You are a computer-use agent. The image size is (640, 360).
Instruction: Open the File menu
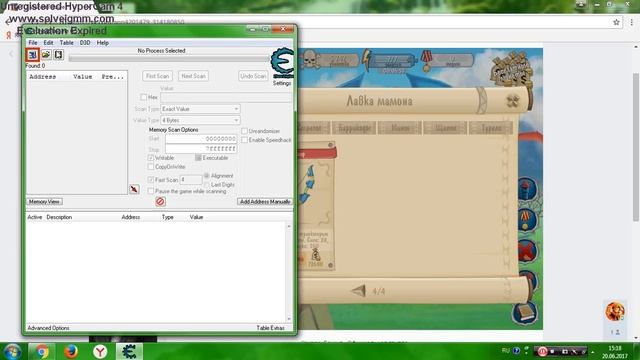(33, 42)
